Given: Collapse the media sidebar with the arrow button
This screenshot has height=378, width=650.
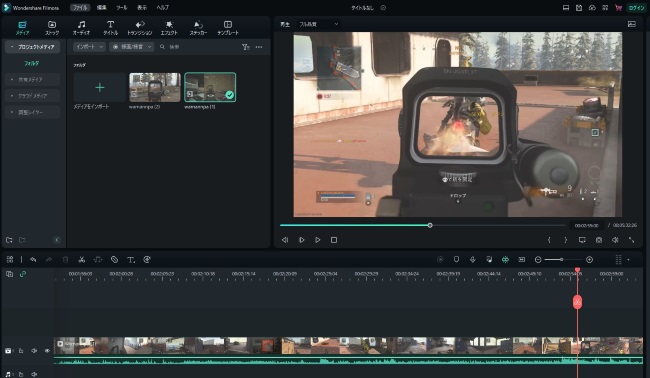Looking at the screenshot, I should click(57, 240).
